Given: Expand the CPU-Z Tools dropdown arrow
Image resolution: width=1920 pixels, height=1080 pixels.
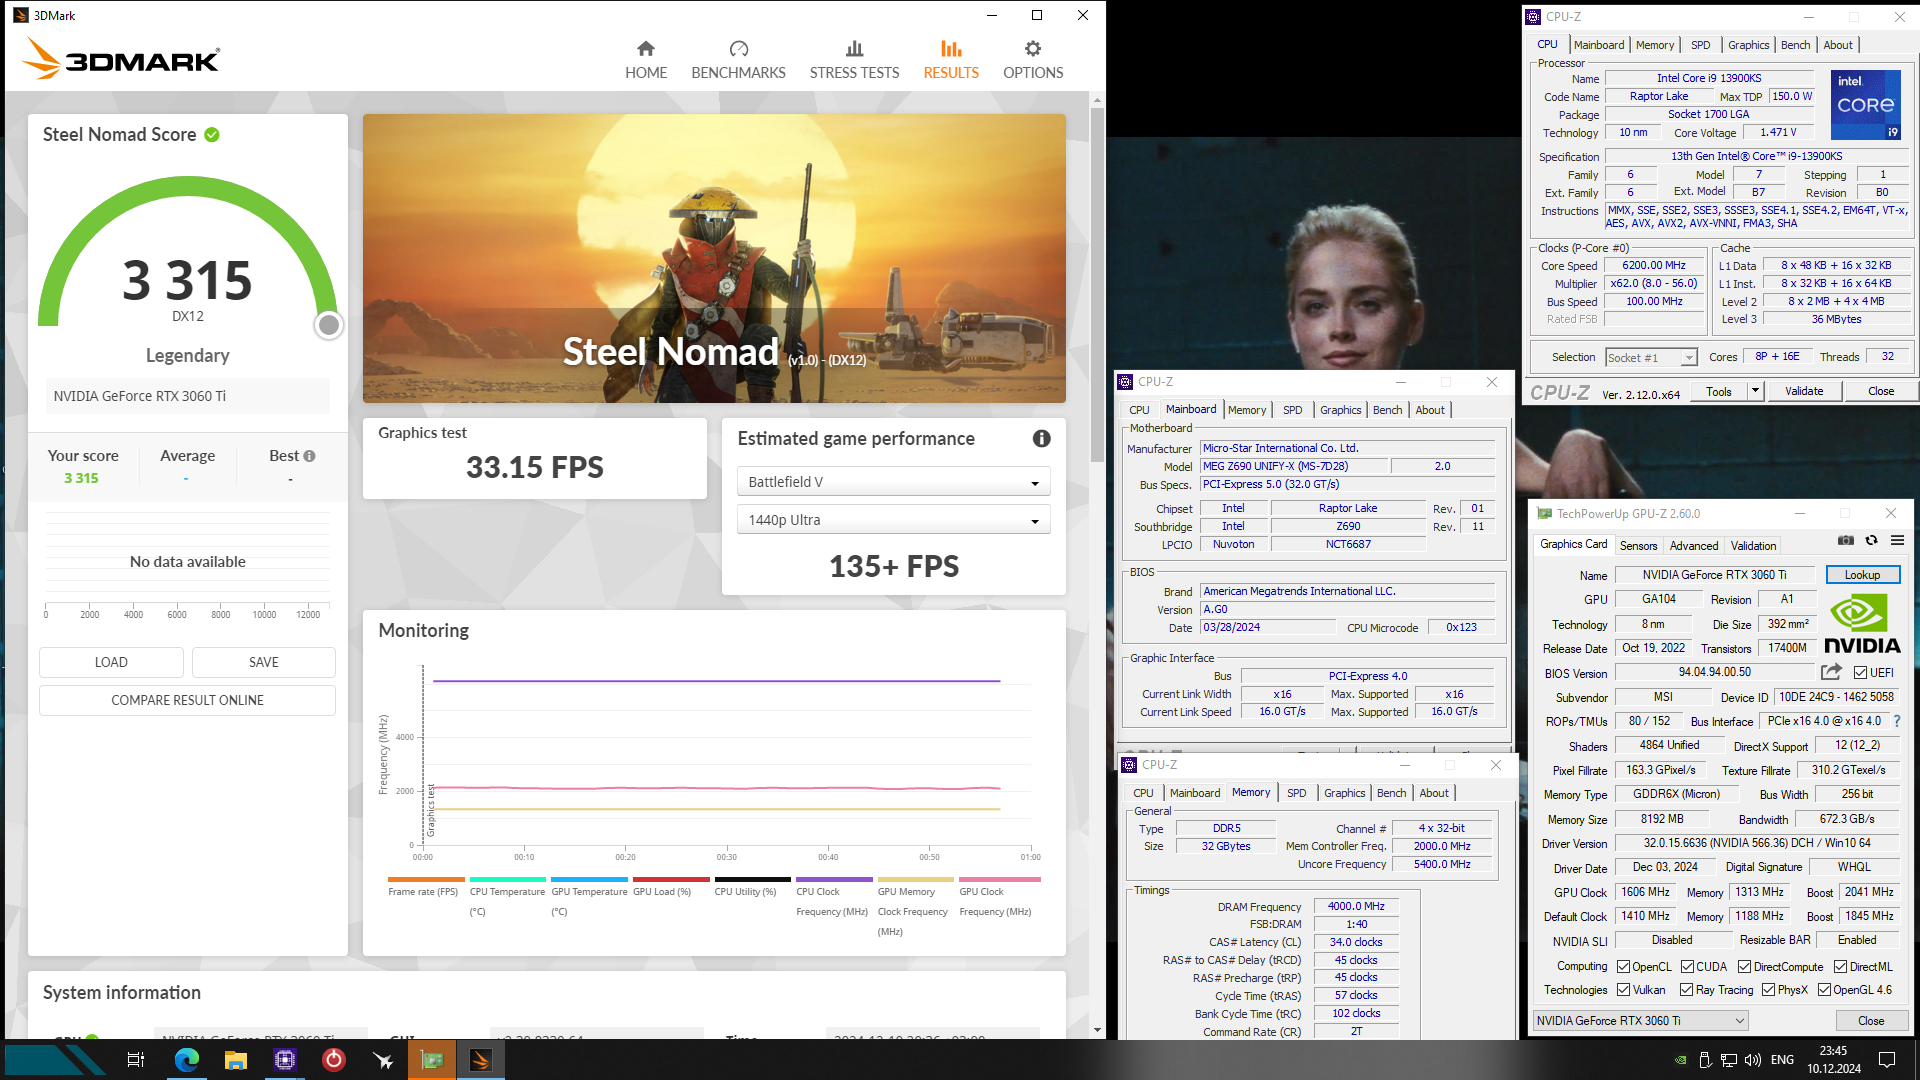Looking at the screenshot, I should pos(1755,391).
